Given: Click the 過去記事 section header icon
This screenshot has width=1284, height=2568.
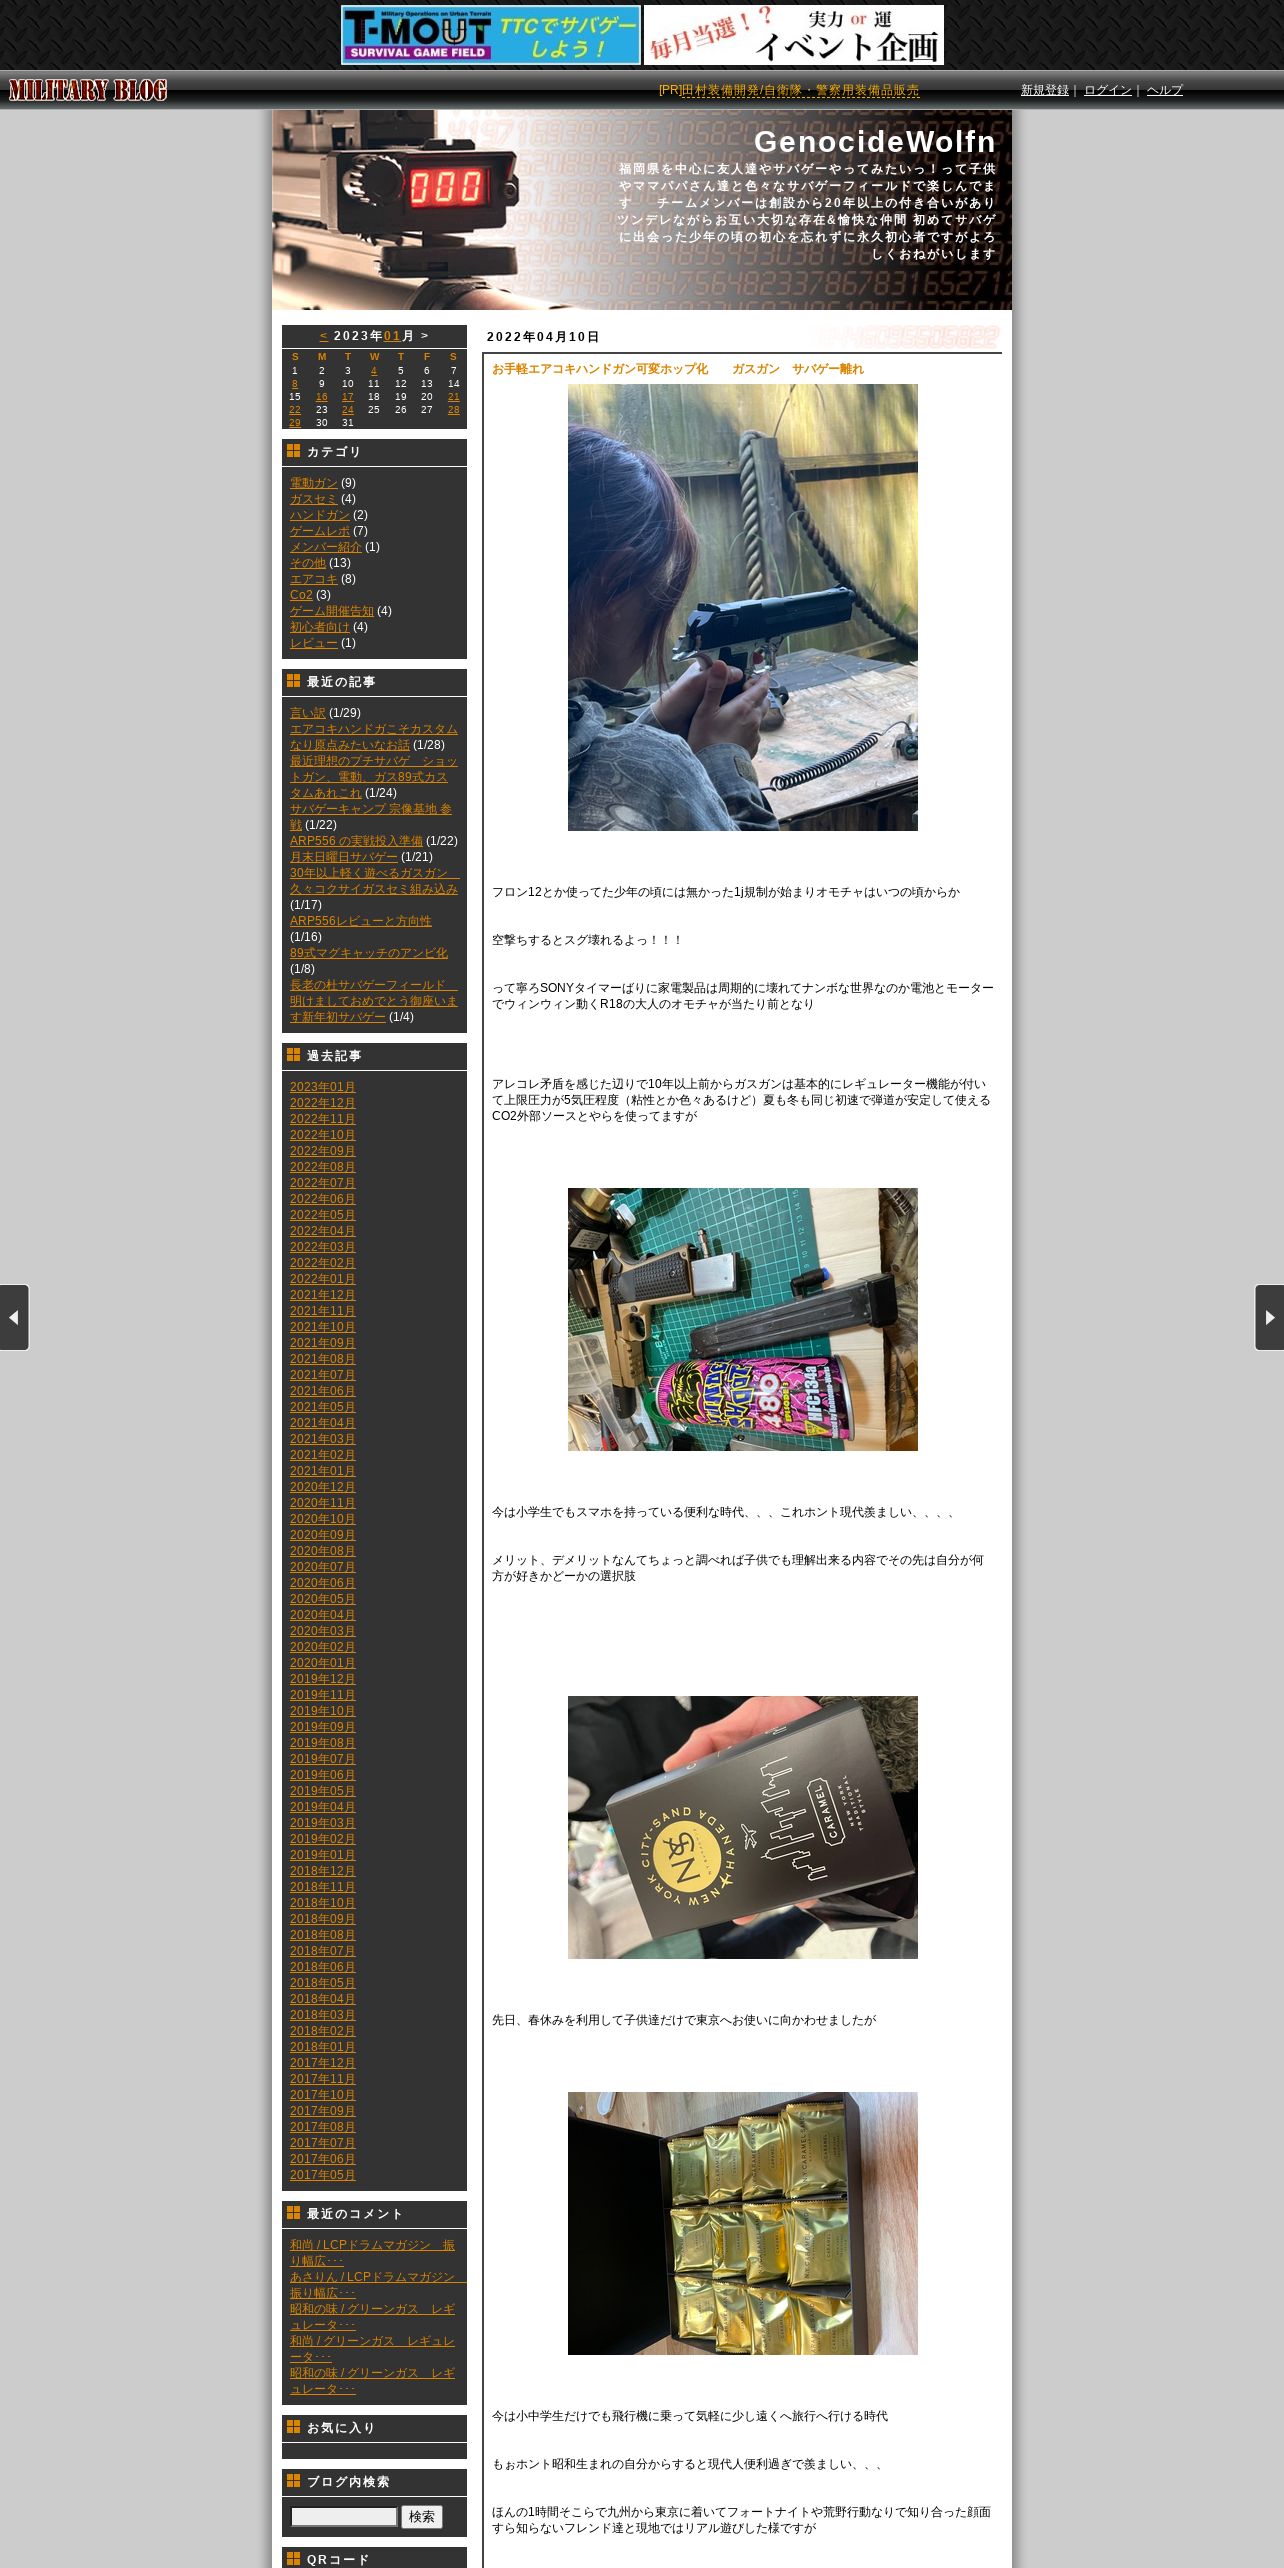Looking at the screenshot, I should [293, 1055].
